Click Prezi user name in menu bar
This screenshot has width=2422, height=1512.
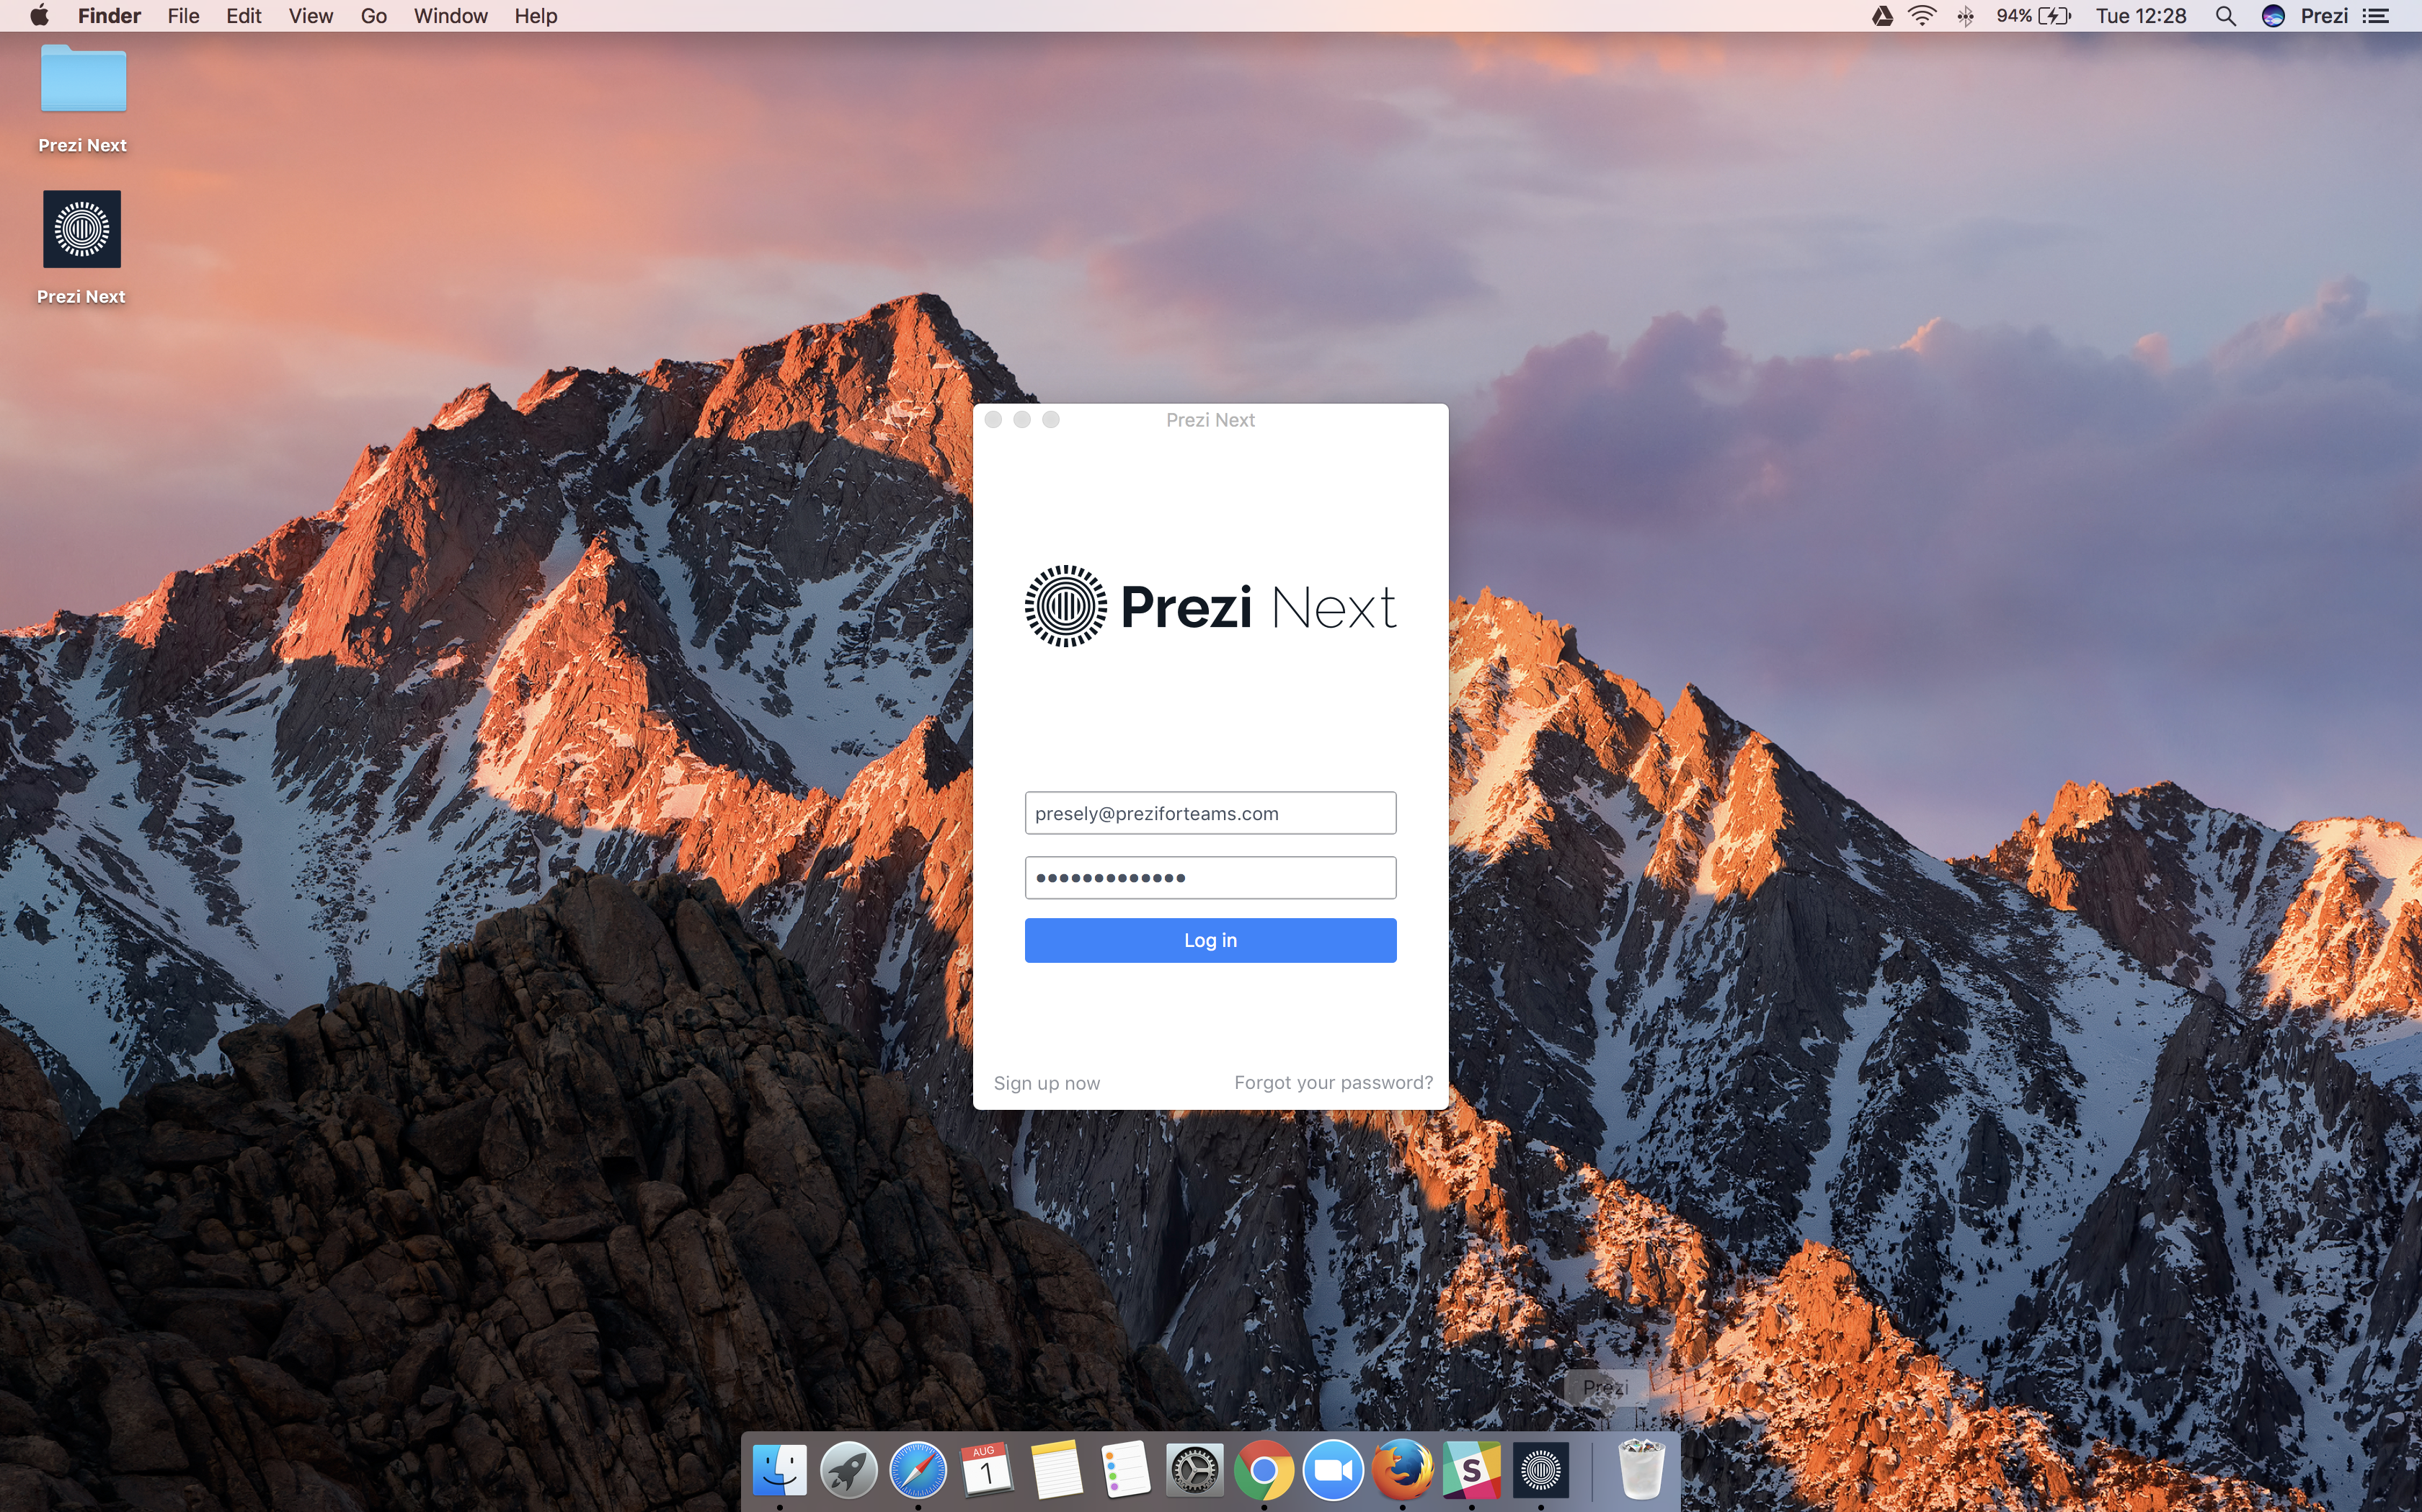pos(2324,16)
